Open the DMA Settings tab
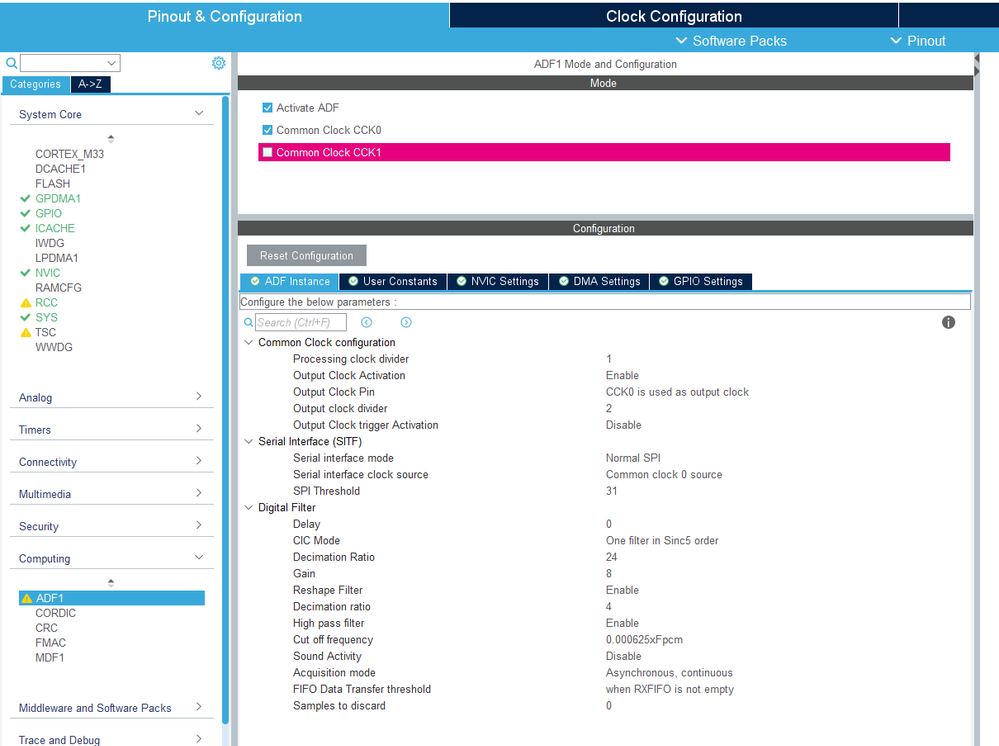 tap(599, 282)
